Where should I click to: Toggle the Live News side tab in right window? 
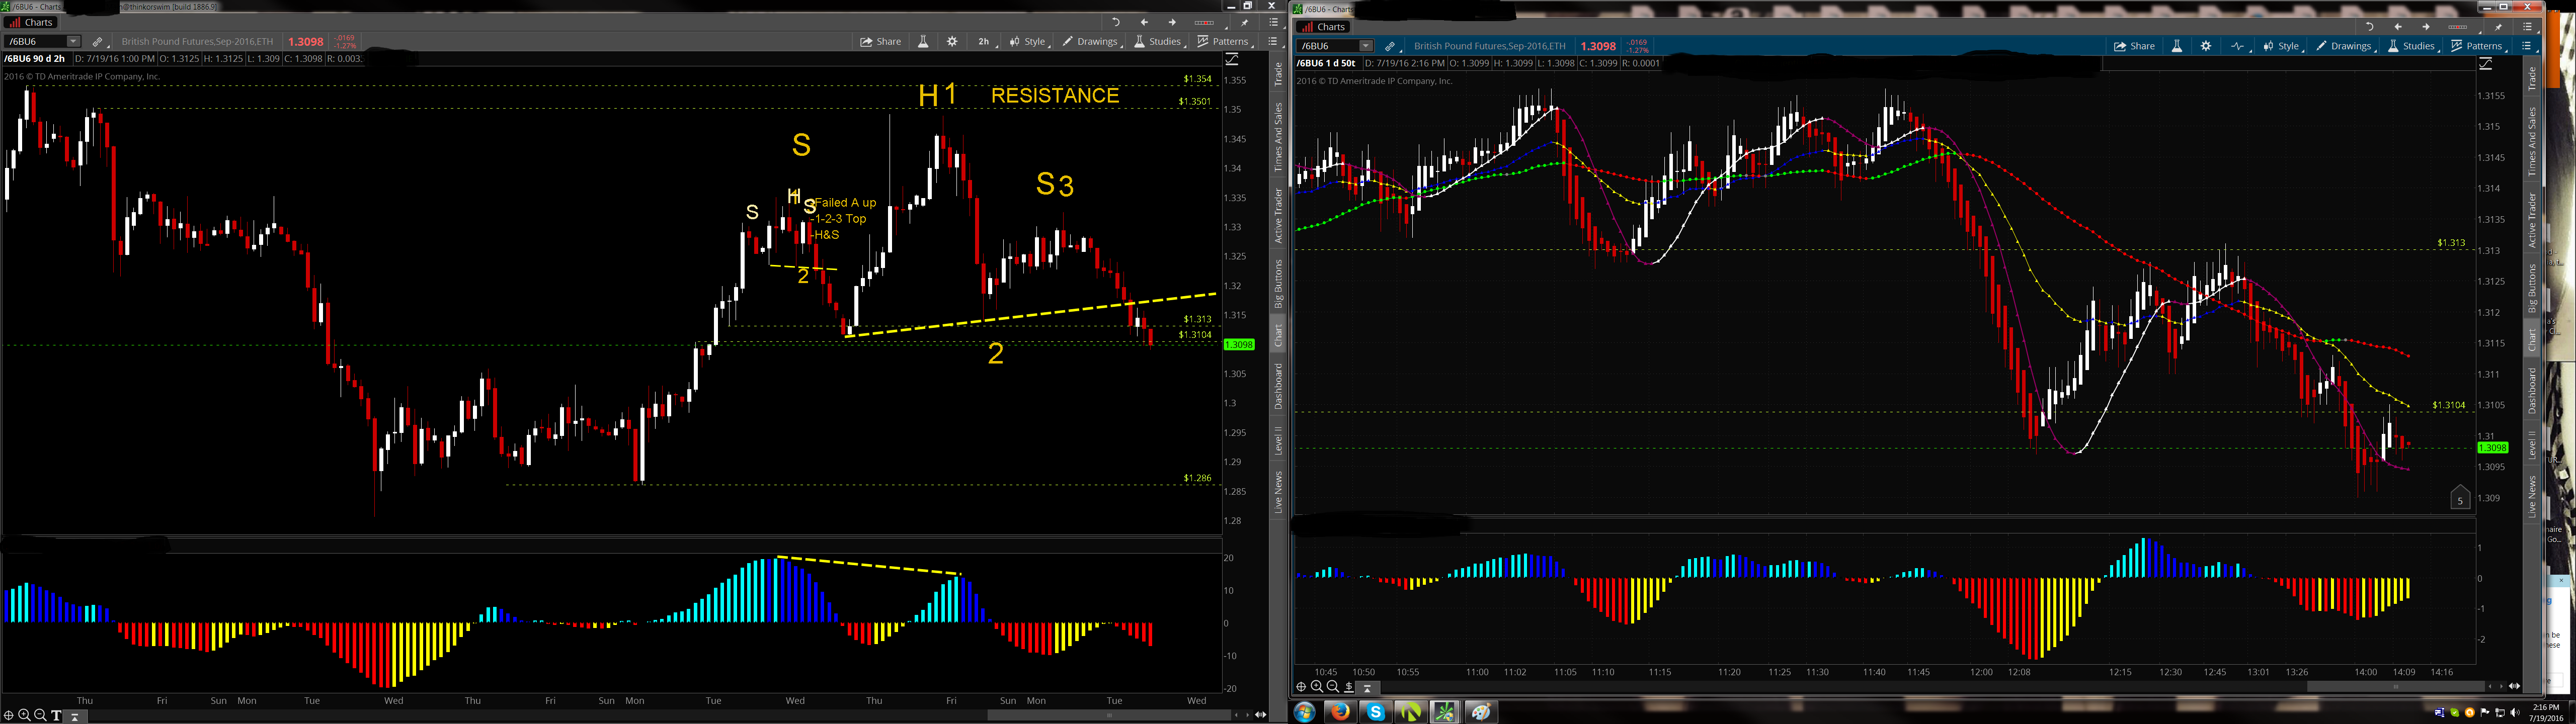(x=2532, y=497)
